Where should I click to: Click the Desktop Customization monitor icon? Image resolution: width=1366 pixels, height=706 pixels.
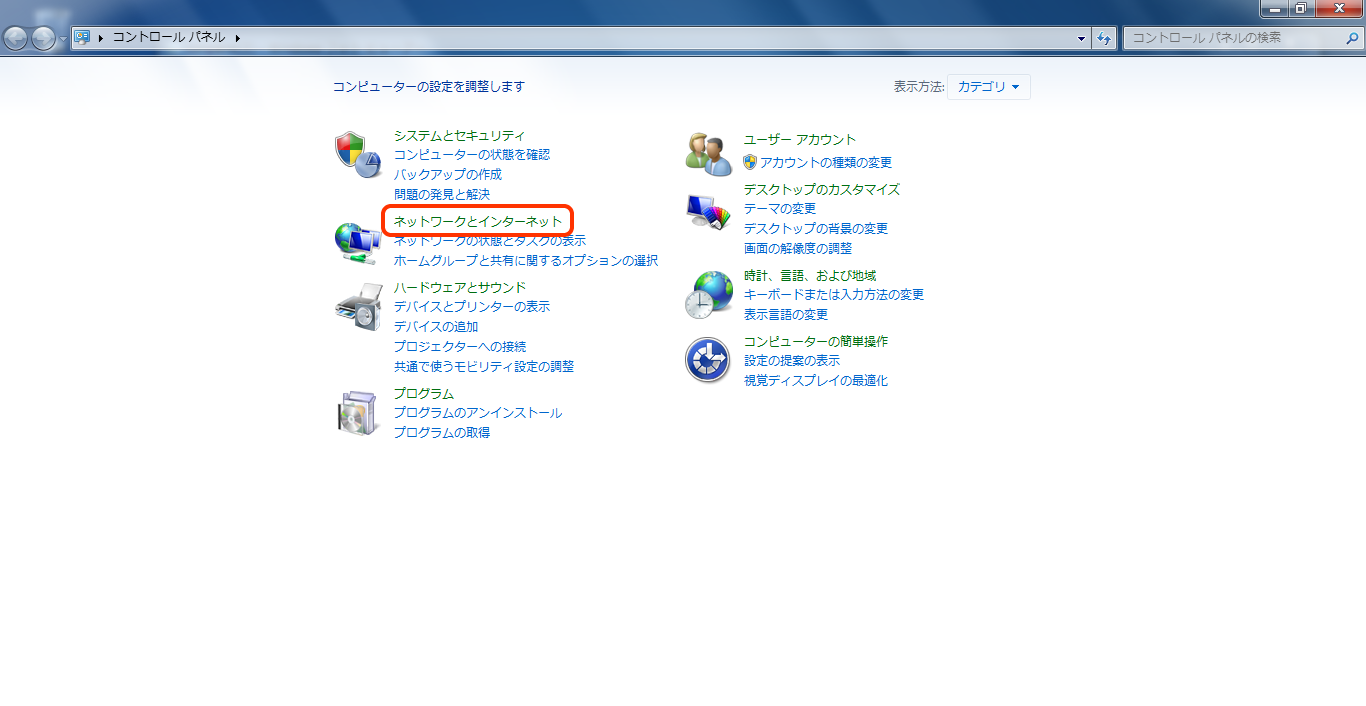(x=708, y=212)
